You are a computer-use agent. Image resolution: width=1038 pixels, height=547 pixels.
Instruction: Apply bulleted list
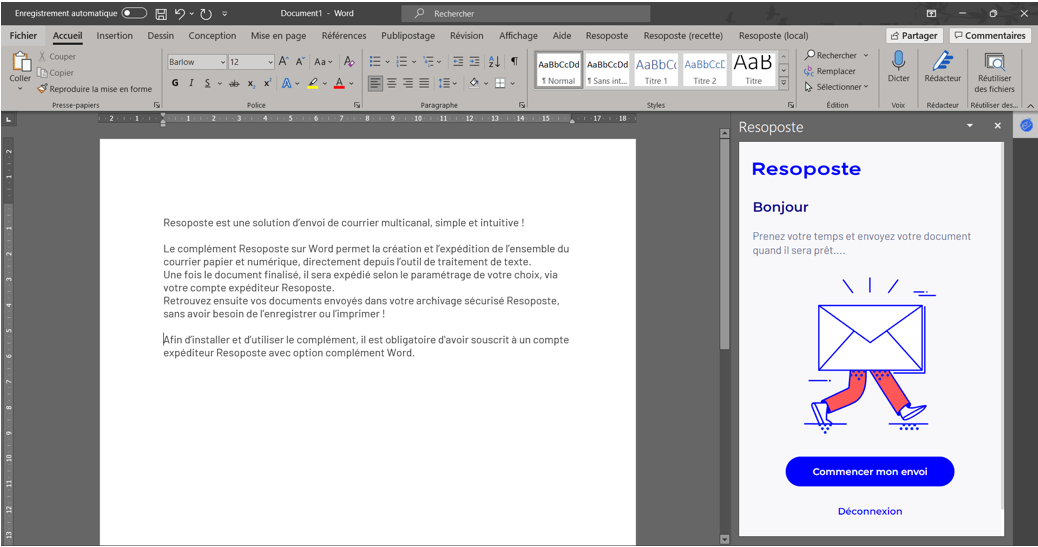375,62
